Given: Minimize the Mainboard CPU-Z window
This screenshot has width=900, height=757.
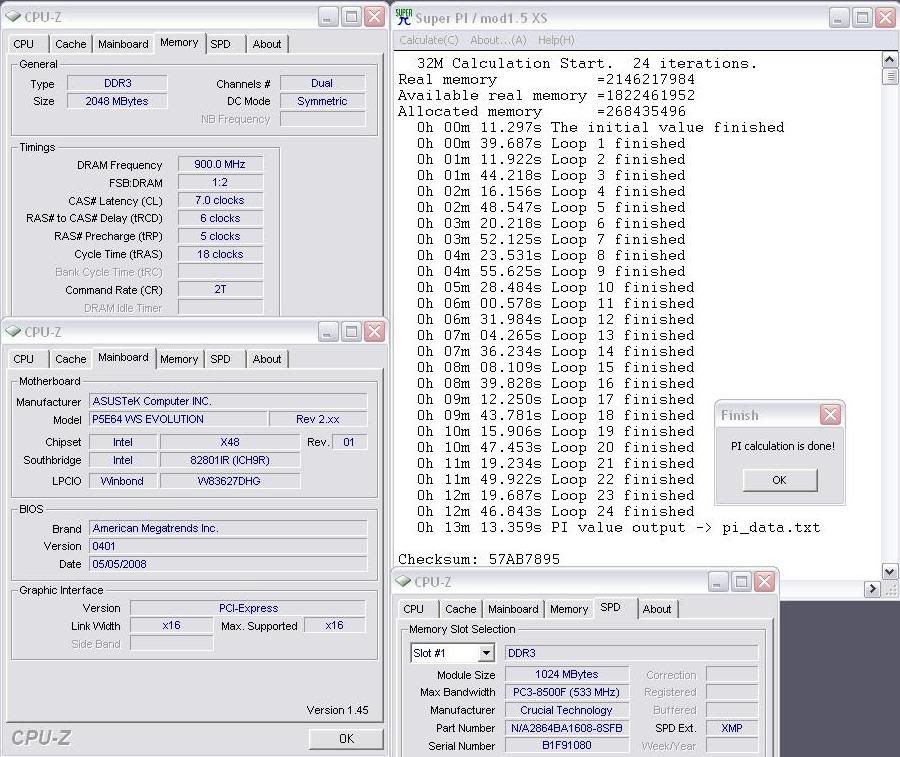Looking at the screenshot, I should (x=327, y=332).
